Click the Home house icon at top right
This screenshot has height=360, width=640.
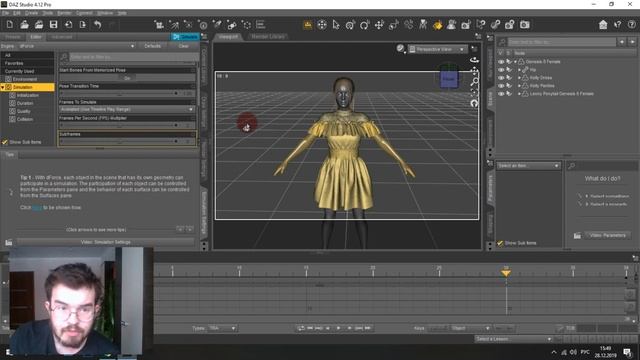click(603, 25)
